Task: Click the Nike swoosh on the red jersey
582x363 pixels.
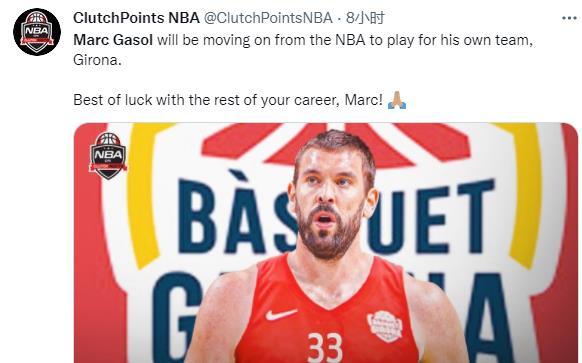Action: pyautogui.click(x=280, y=315)
